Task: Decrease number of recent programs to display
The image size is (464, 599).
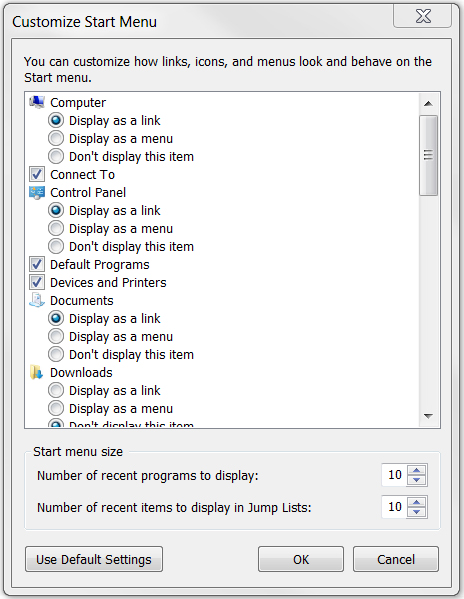Action: [x=417, y=480]
